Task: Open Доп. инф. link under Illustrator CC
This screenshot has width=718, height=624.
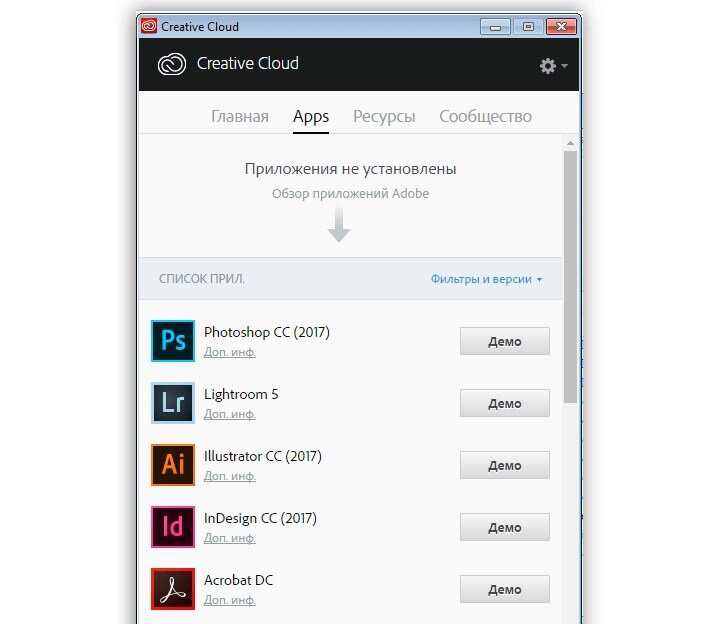Action: click(229, 476)
